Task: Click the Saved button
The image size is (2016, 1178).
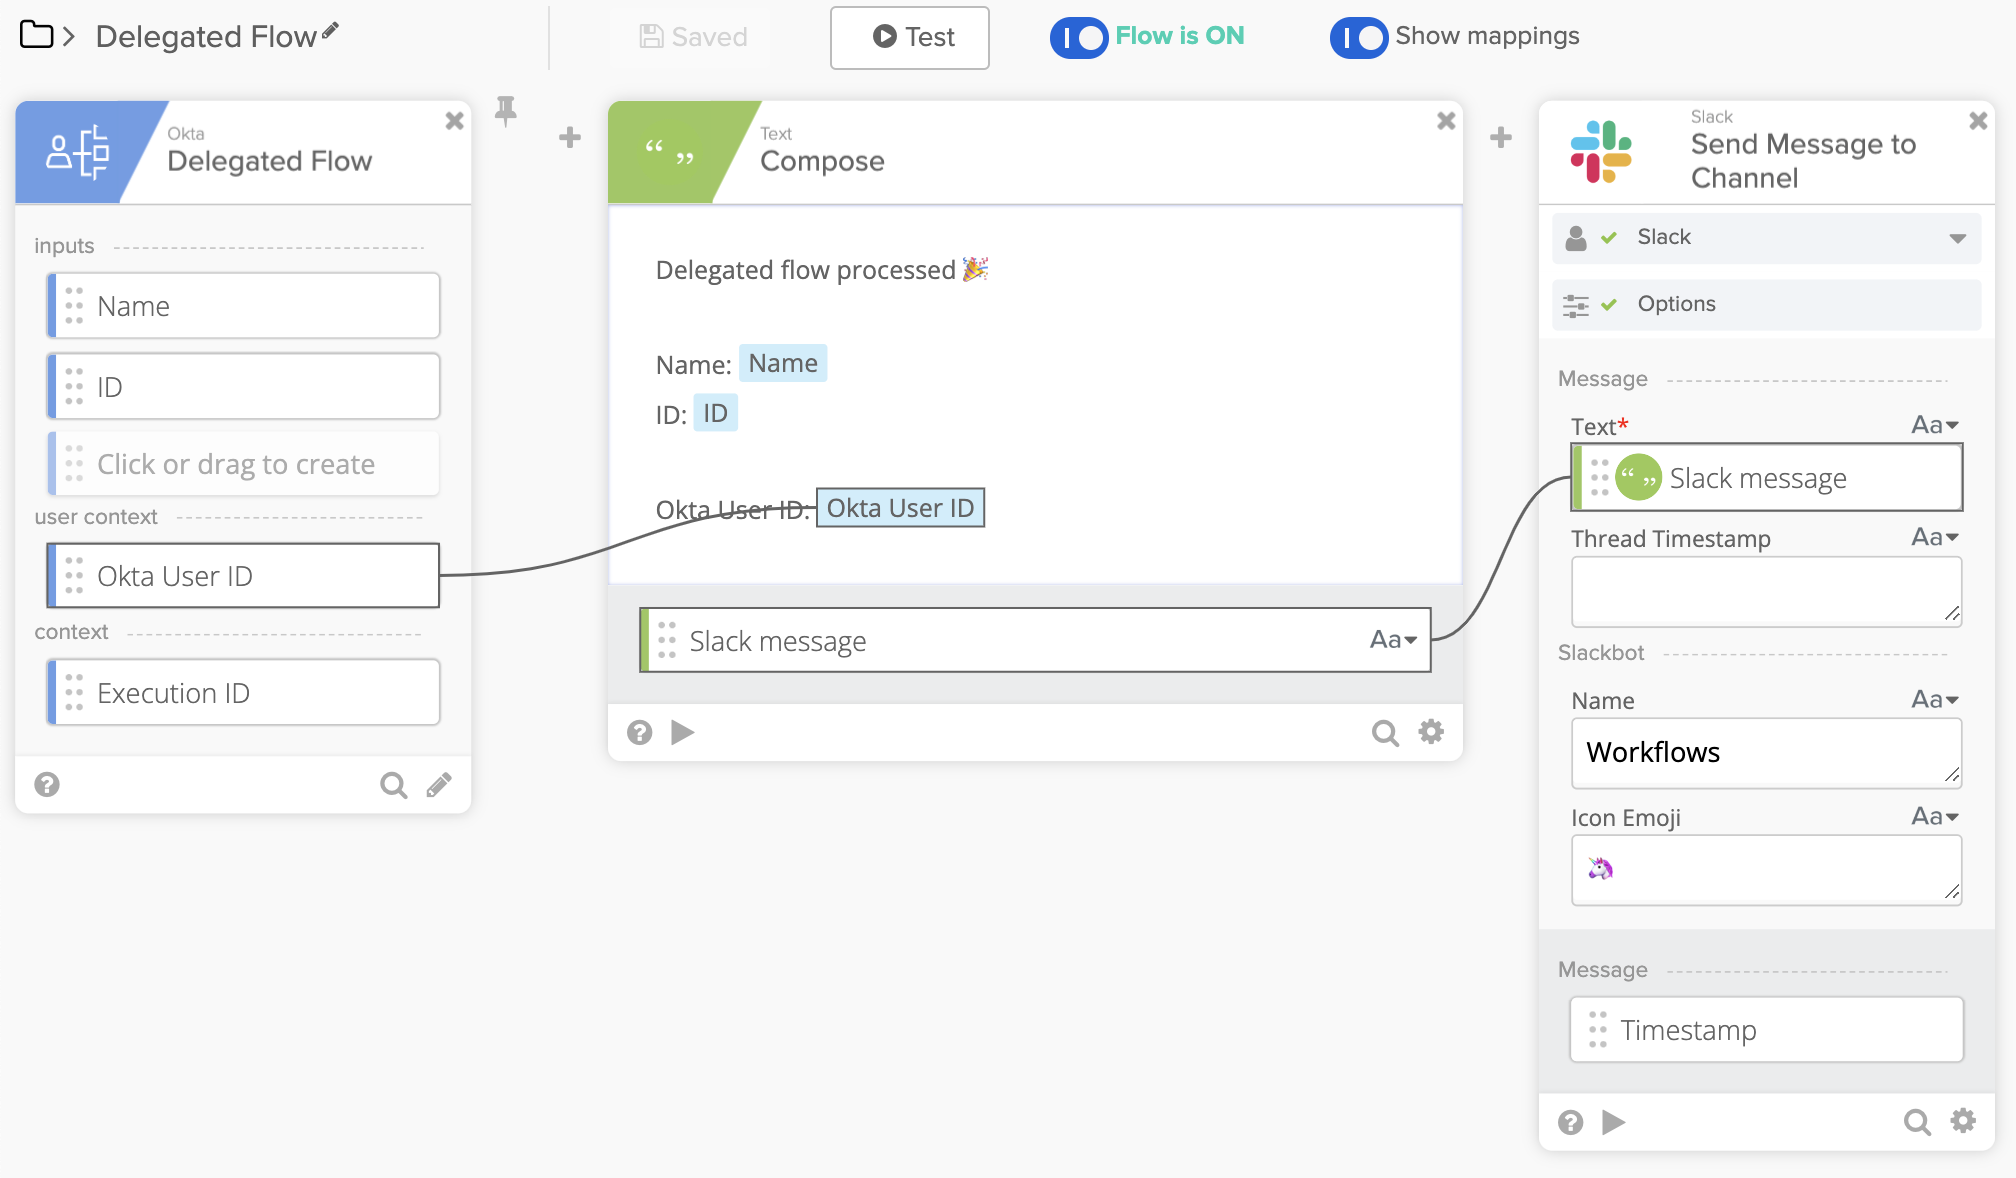Action: 694,37
